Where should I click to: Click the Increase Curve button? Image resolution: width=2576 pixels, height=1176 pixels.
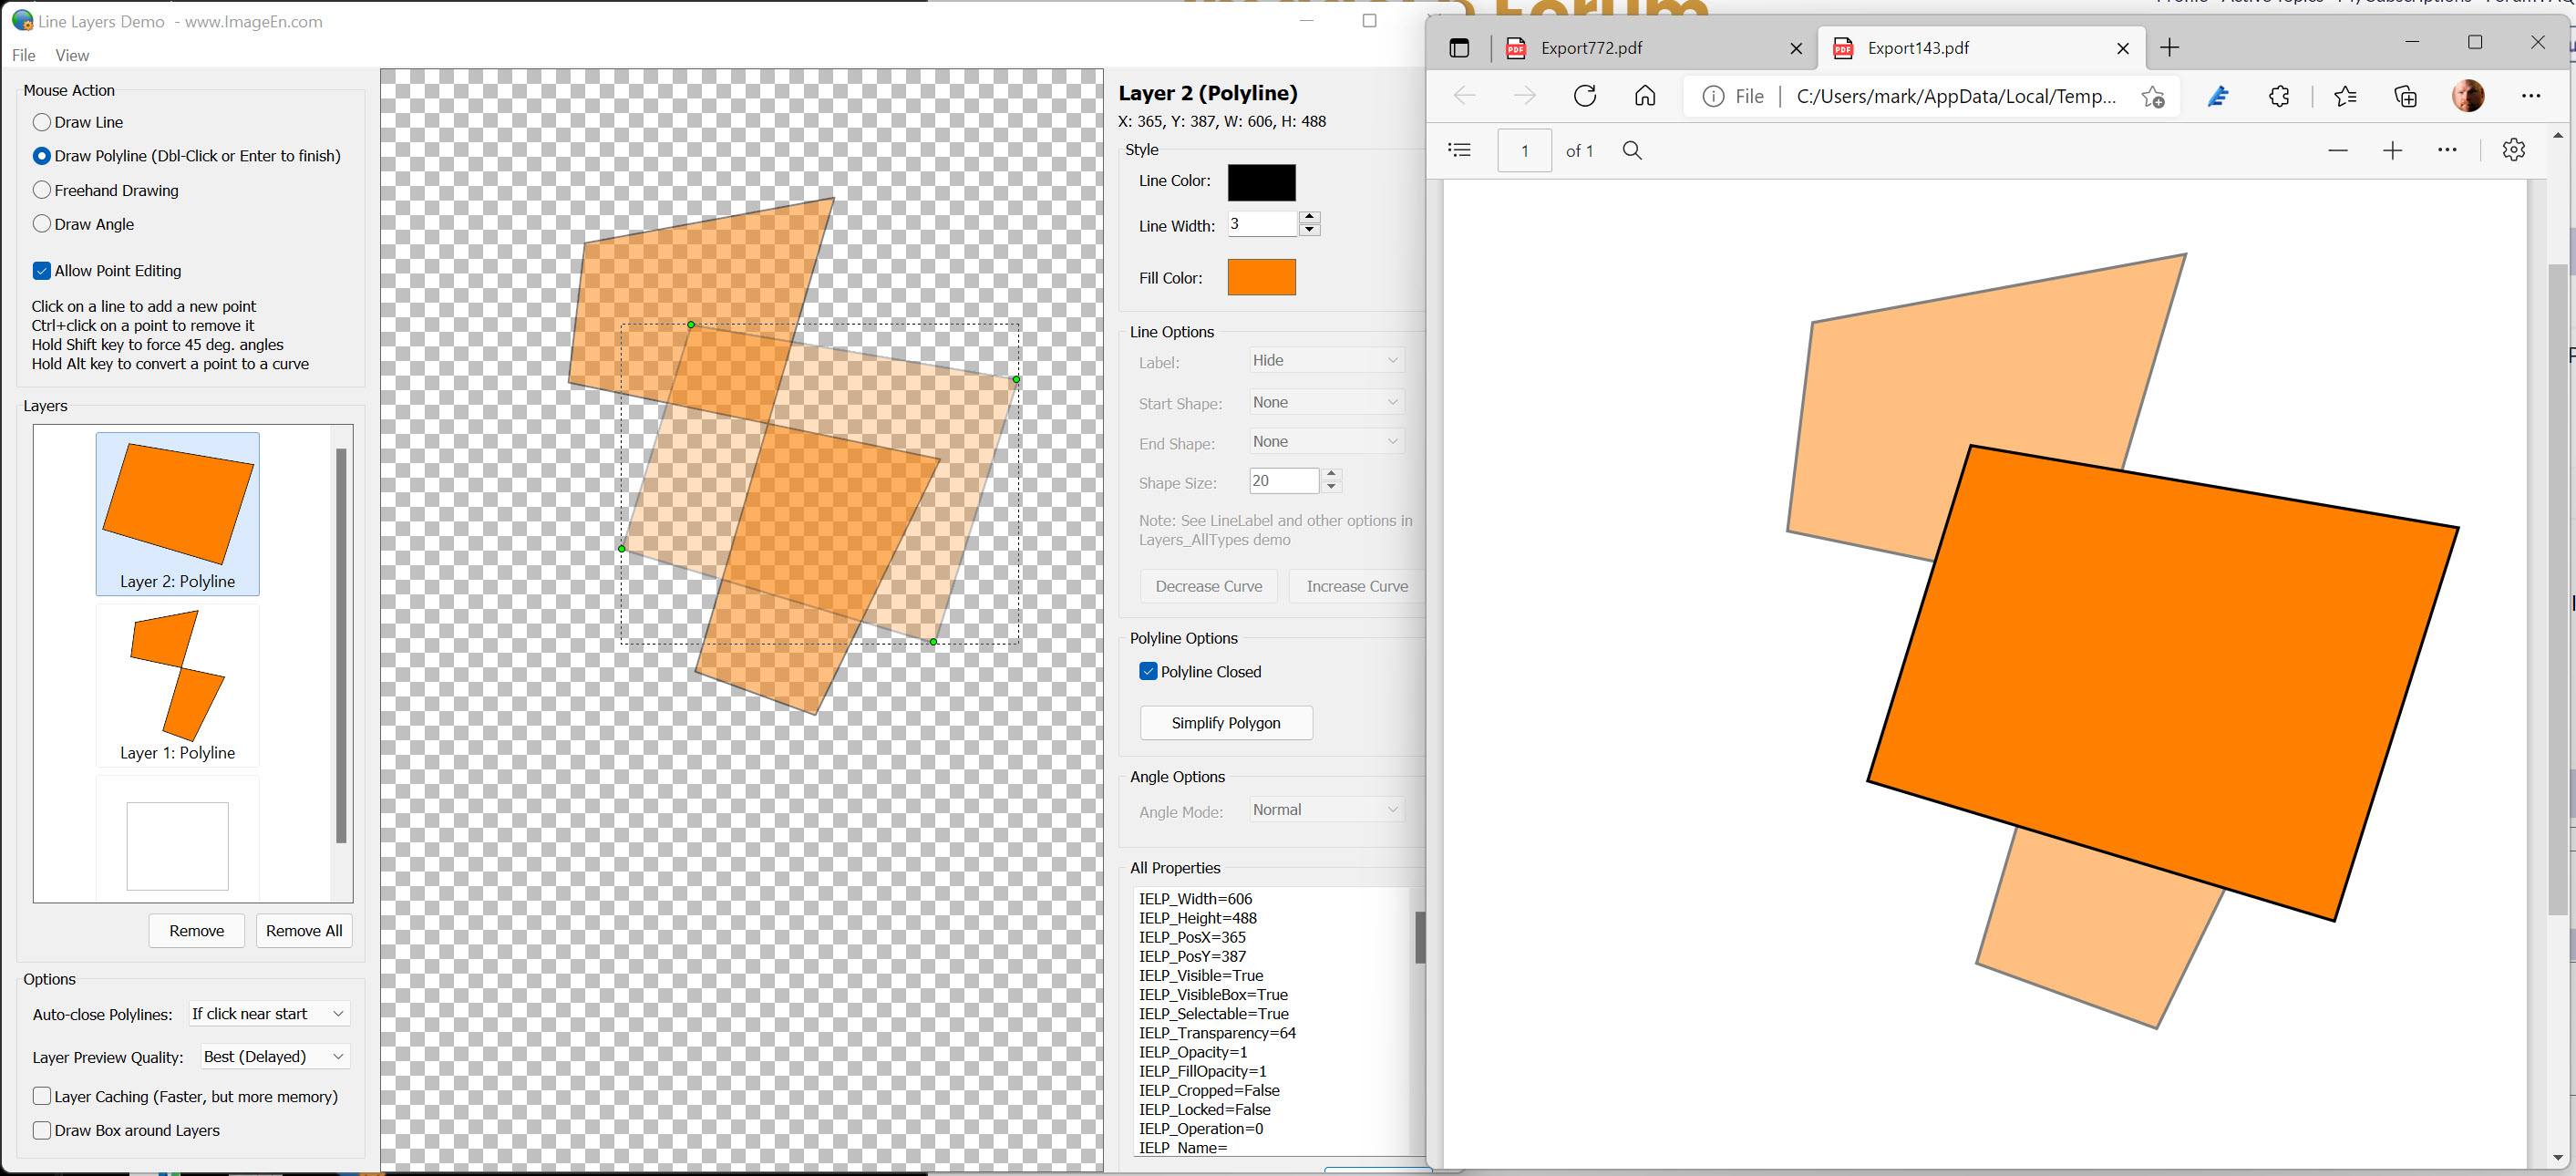1357,586
